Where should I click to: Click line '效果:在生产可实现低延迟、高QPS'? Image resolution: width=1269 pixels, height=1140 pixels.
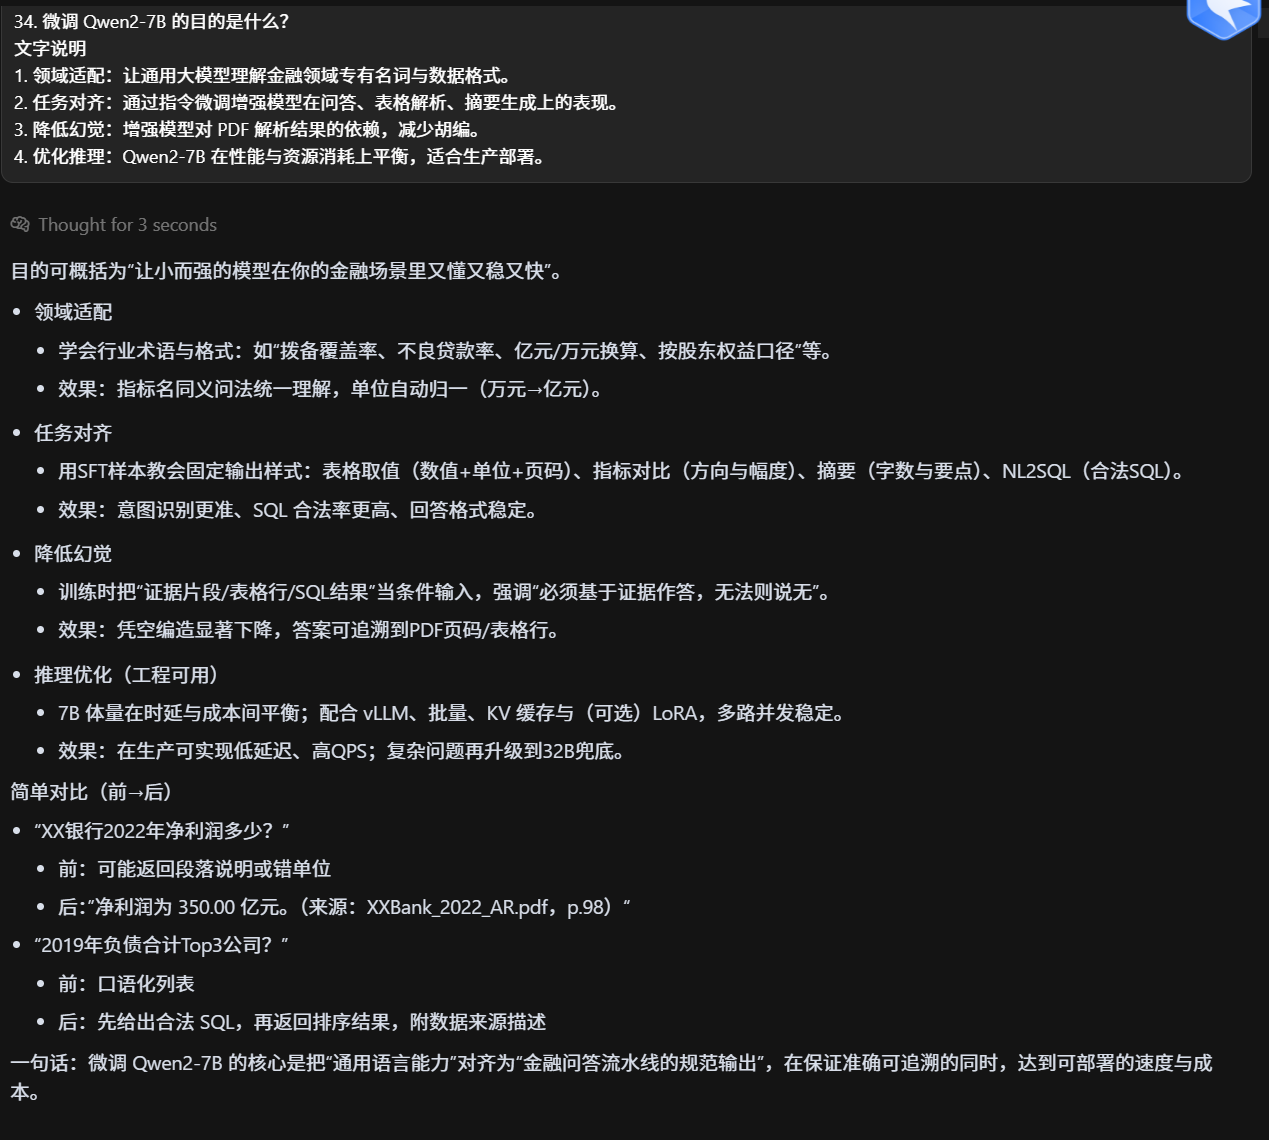coord(344,751)
